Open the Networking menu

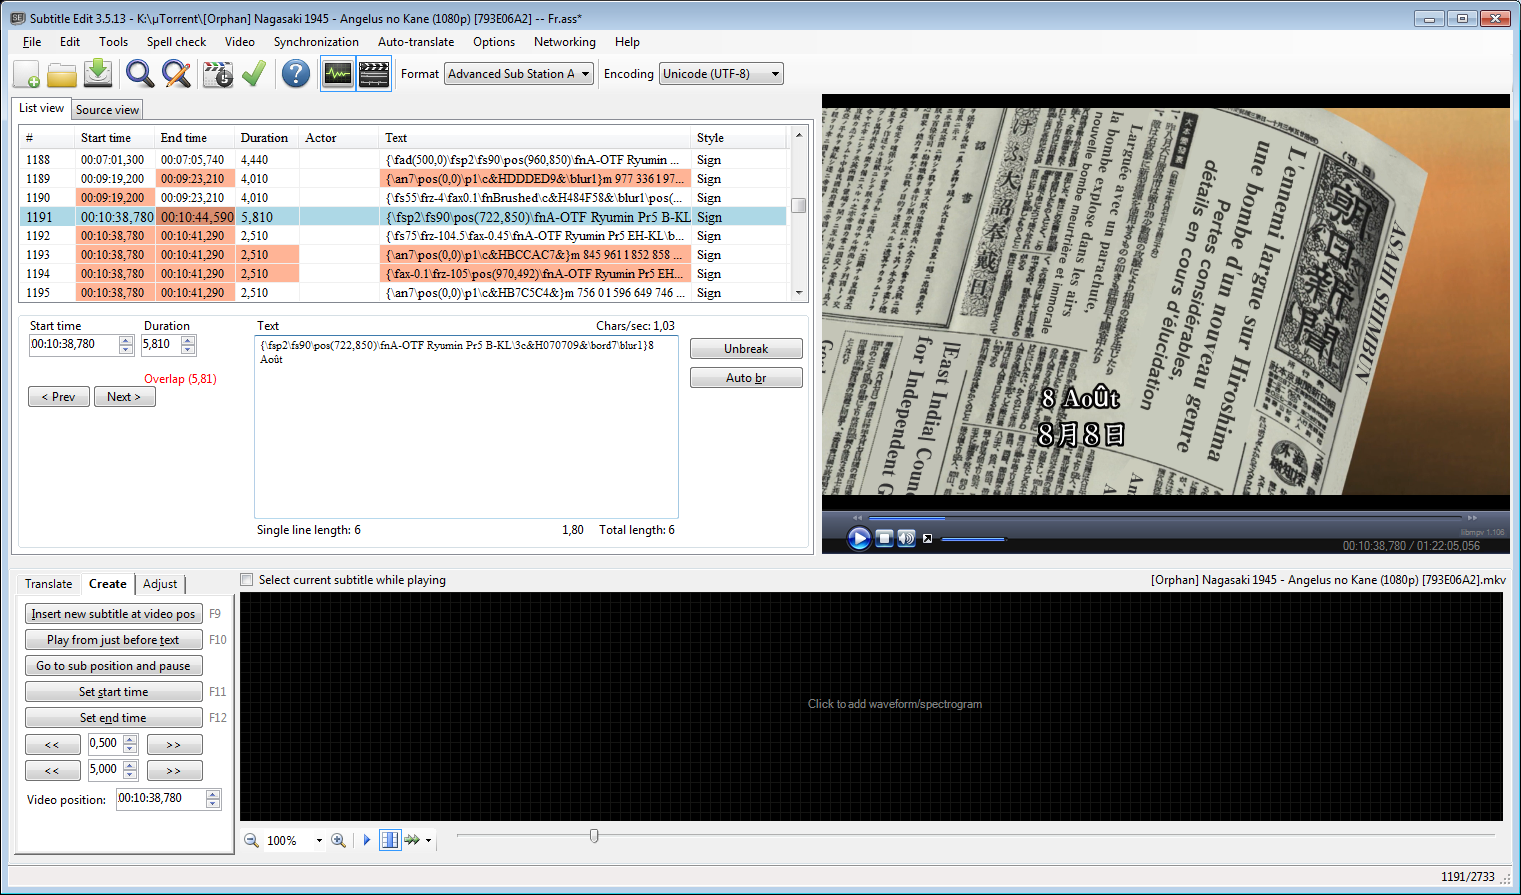point(564,42)
